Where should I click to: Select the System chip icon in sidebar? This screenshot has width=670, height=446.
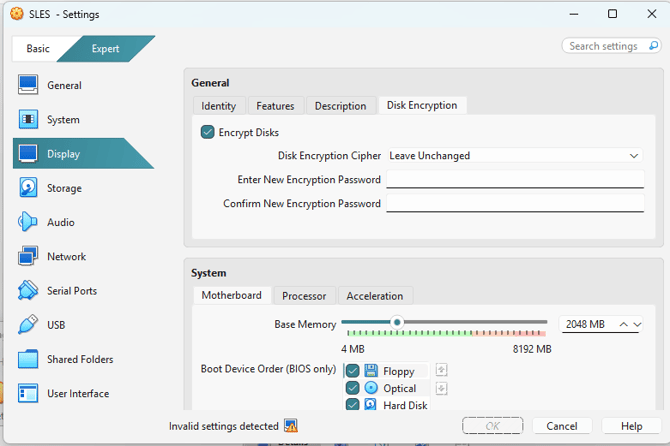coord(28,120)
